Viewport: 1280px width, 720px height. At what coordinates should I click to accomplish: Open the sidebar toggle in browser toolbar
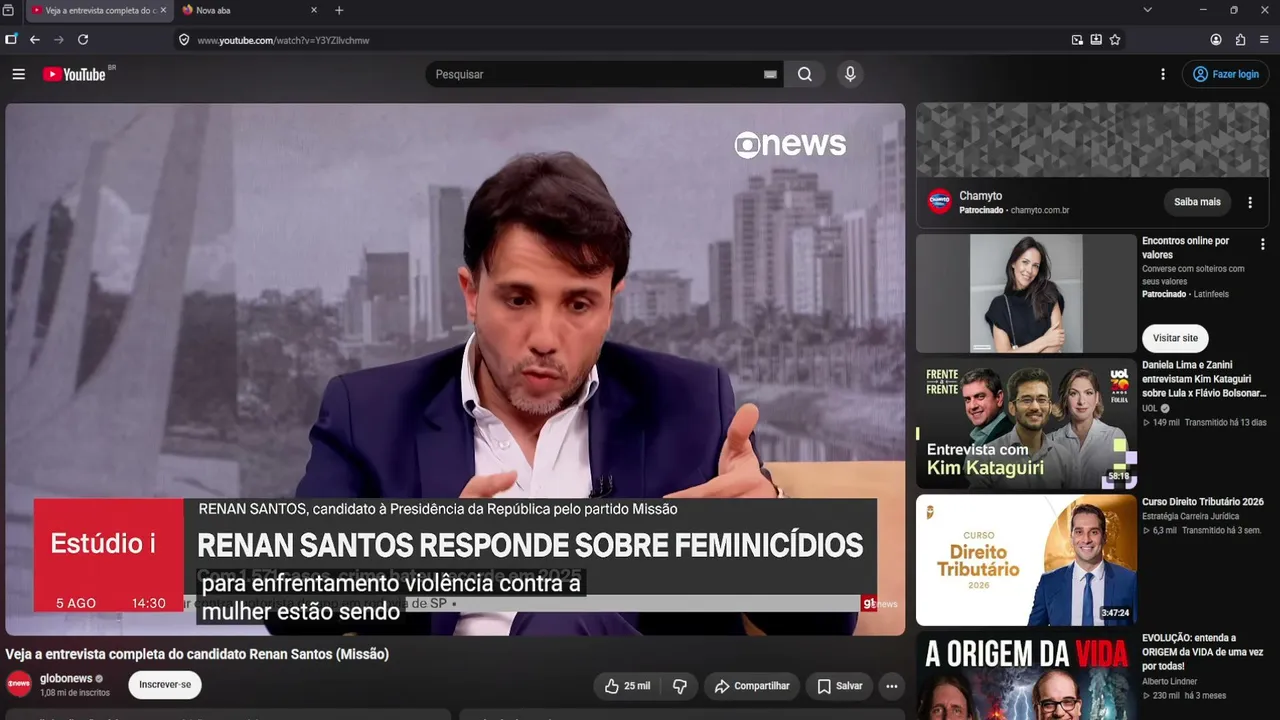coord(11,40)
